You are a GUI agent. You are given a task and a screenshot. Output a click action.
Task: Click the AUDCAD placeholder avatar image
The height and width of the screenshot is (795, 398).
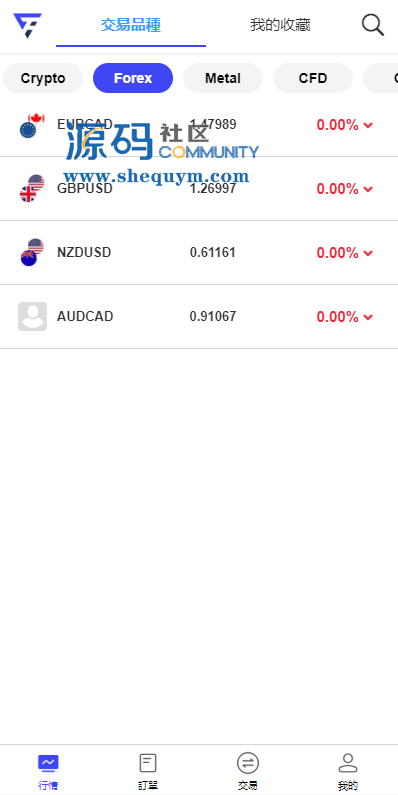click(x=32, y=316)
